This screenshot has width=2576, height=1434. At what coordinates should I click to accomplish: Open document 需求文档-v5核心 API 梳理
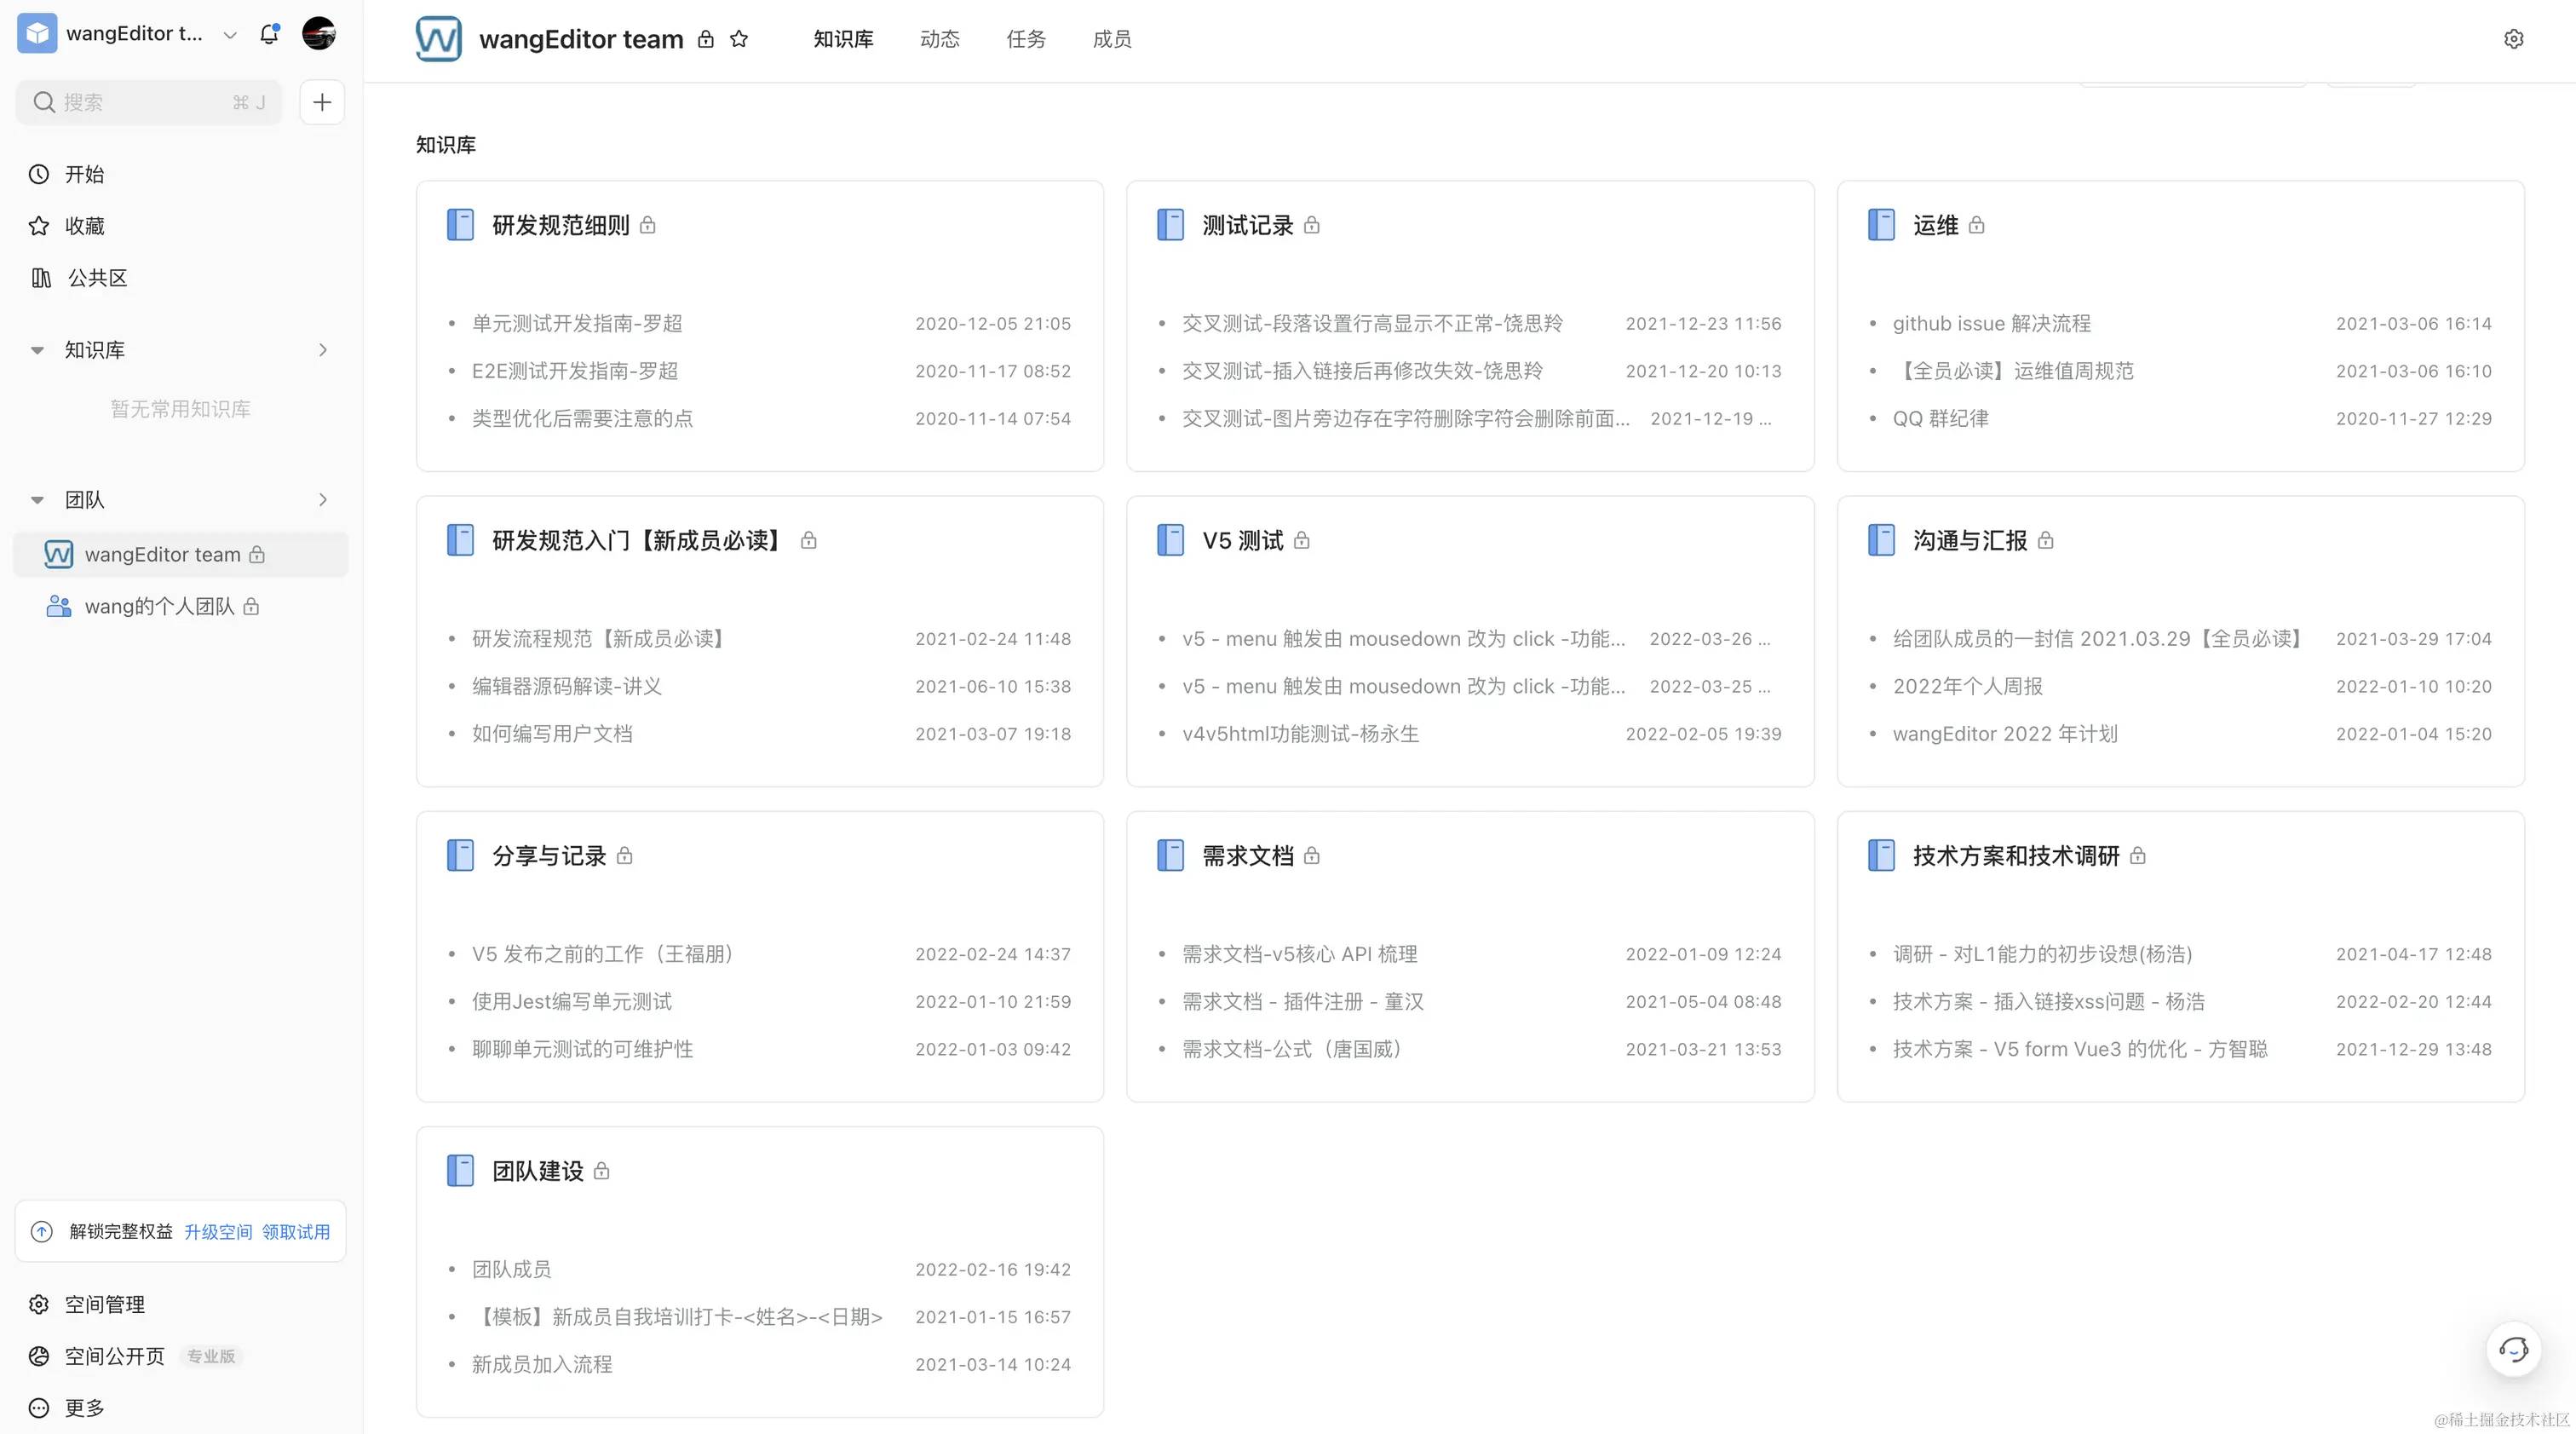point(1299,954)
